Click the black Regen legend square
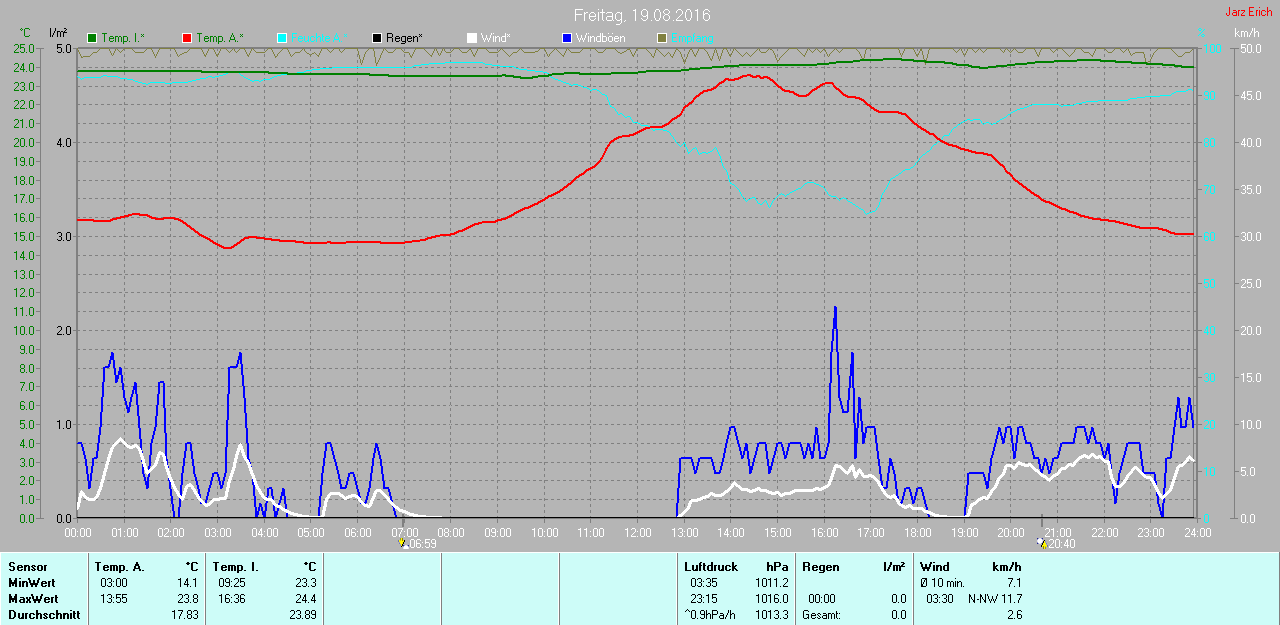 [x=377, y=38]
